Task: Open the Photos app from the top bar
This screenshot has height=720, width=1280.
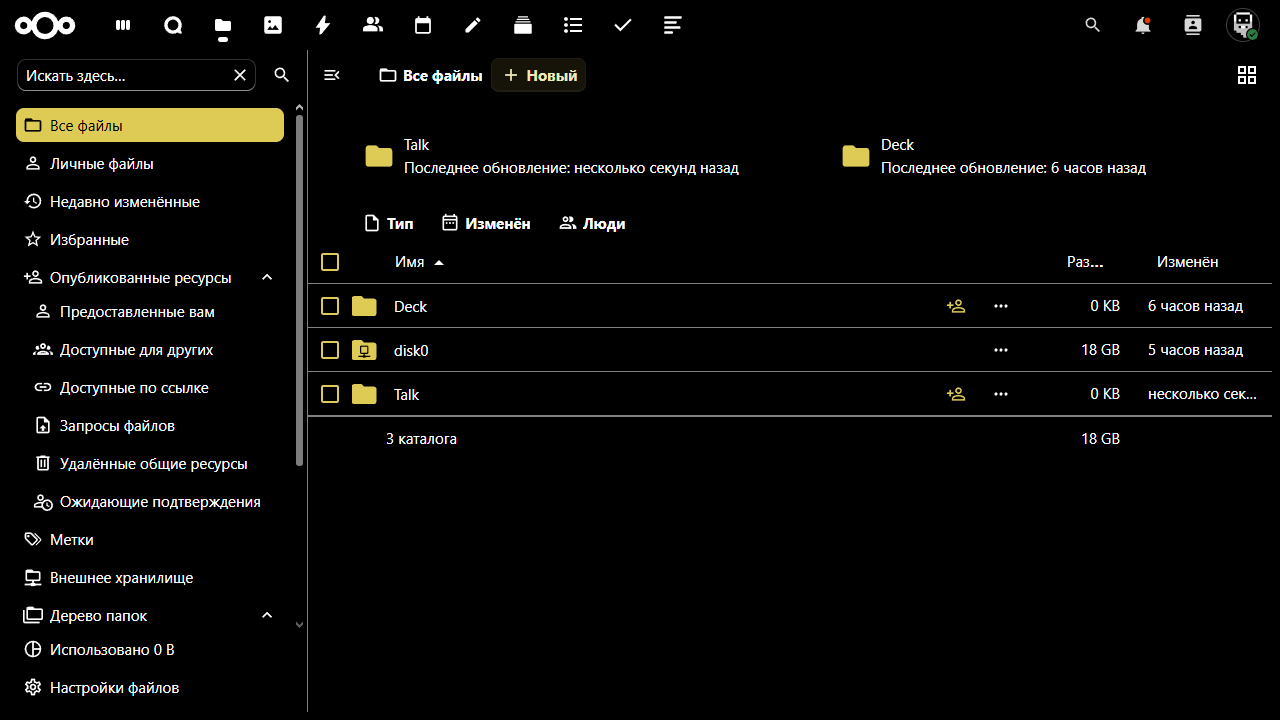Action: [x=272, y=25]
